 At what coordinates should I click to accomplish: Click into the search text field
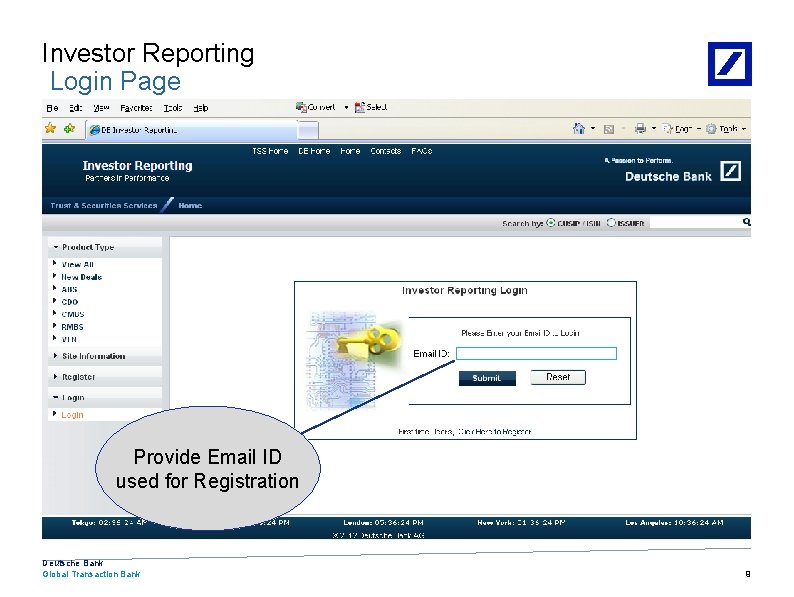[x=696, y=223]
